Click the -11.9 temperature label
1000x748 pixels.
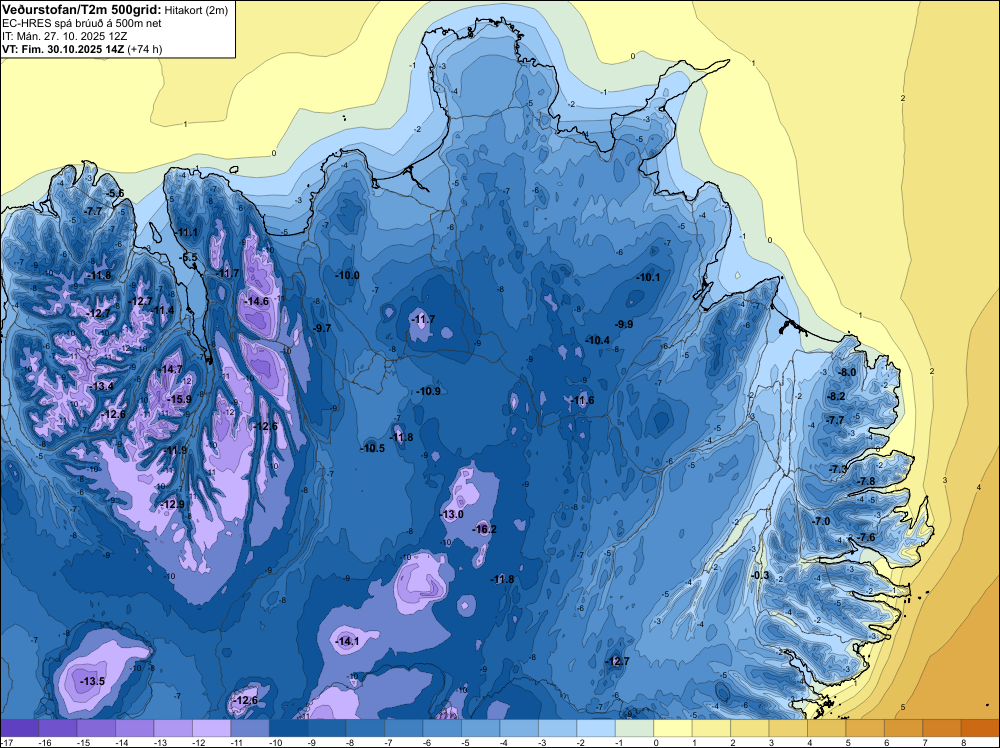click(x=175, y=450)
